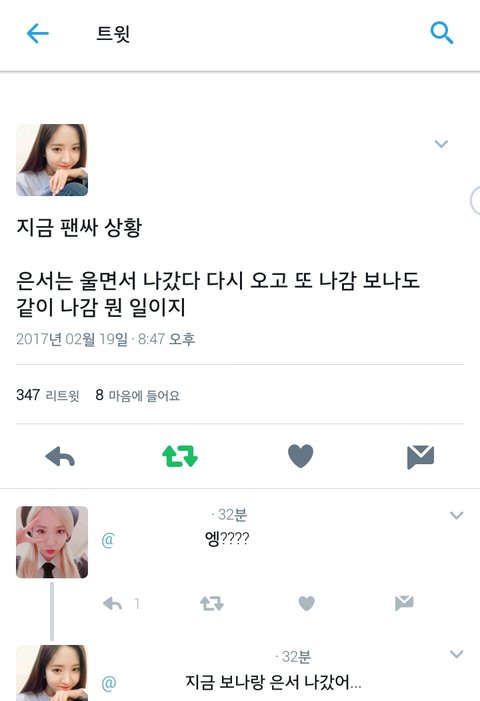480x701 pixels.
Task: Retweet the 엥???? reply
Action: (x=212, y=604)
